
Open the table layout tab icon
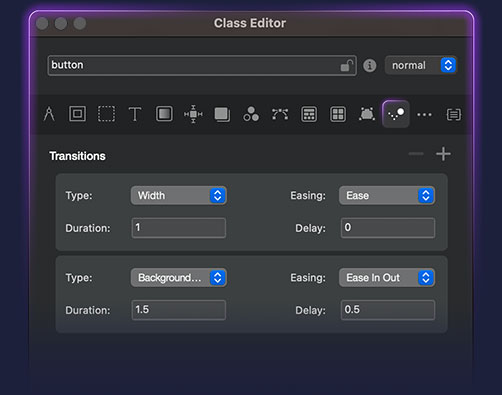[x=309, y=114]
